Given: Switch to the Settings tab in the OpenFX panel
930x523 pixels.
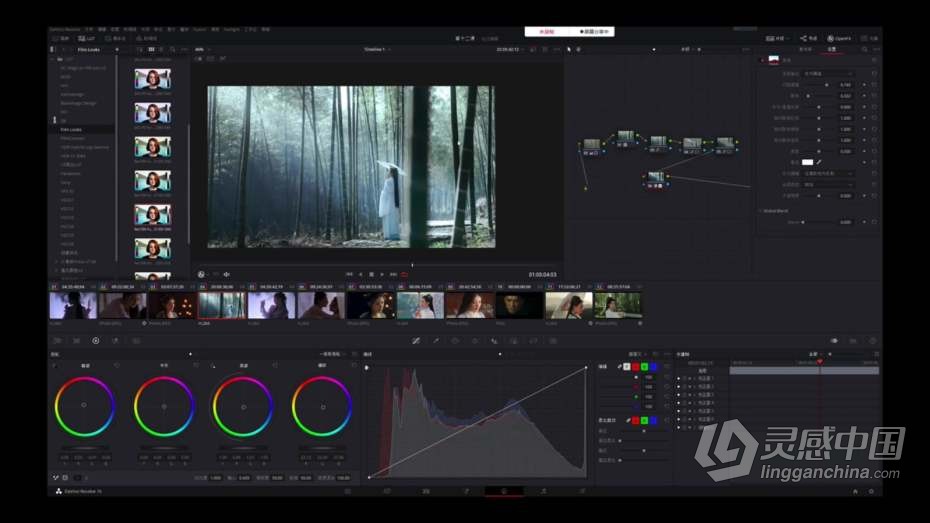Looking at the screenshot, I should [832, 50].
